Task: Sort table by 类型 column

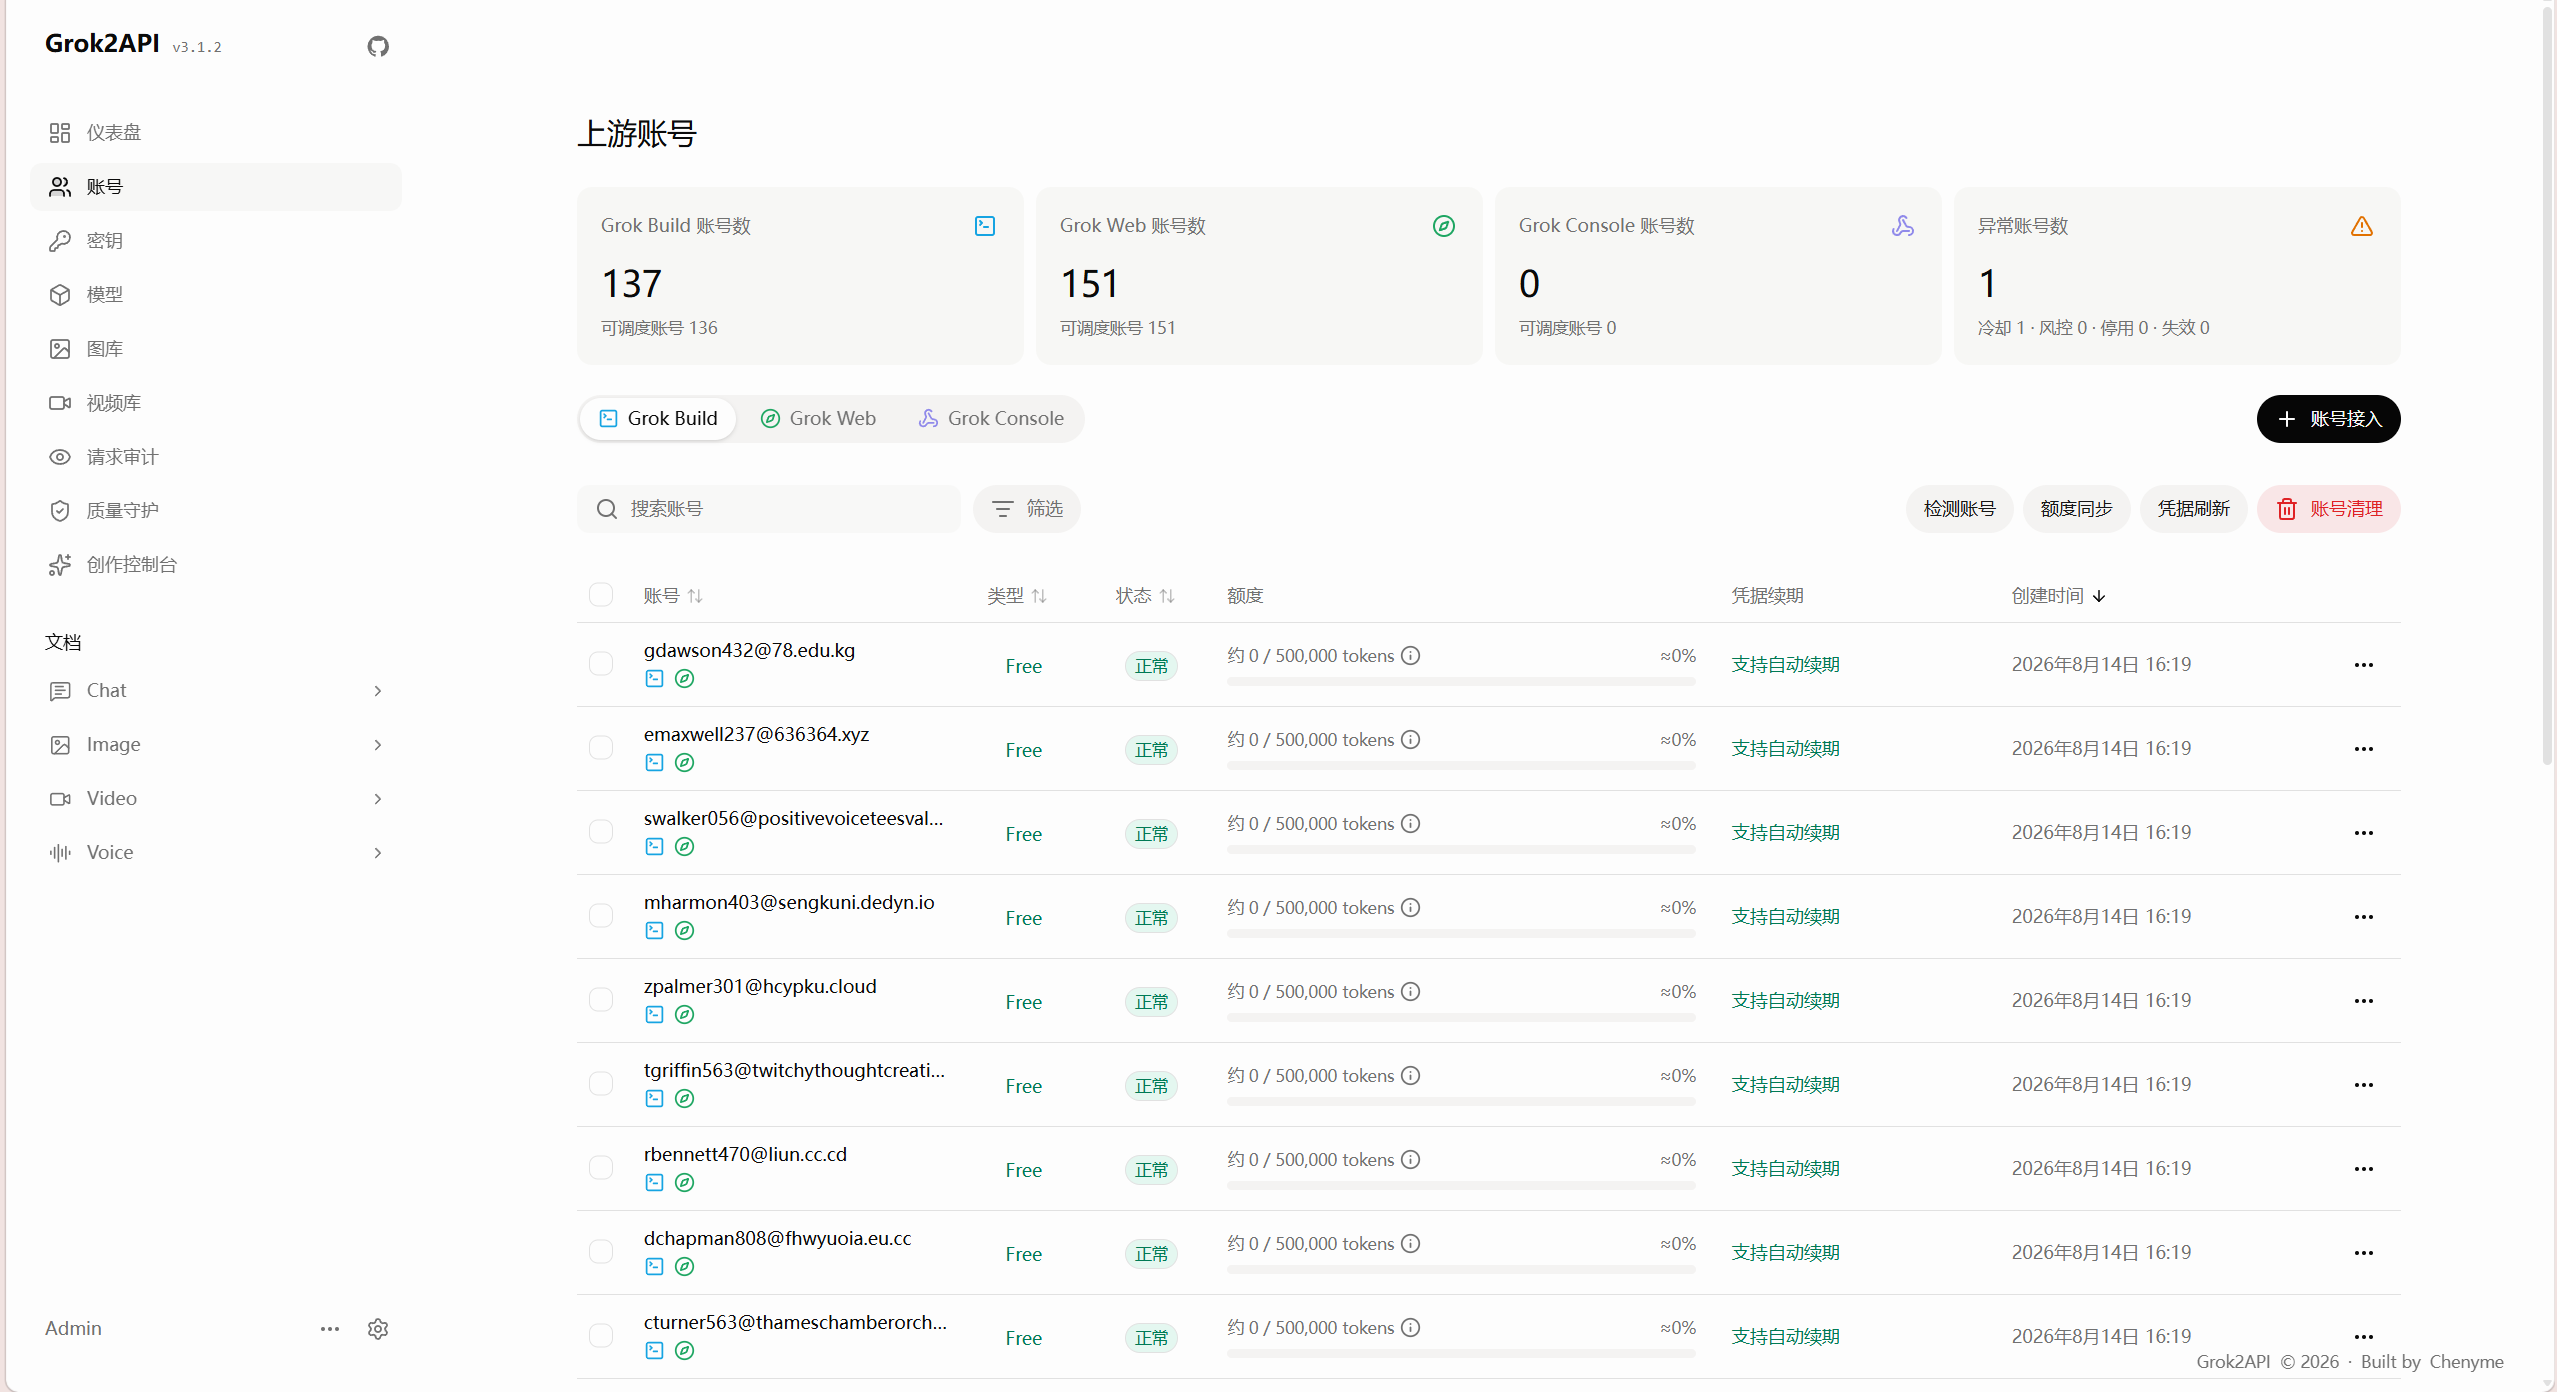Action: pyautogui.click(x=1017, y=596)
